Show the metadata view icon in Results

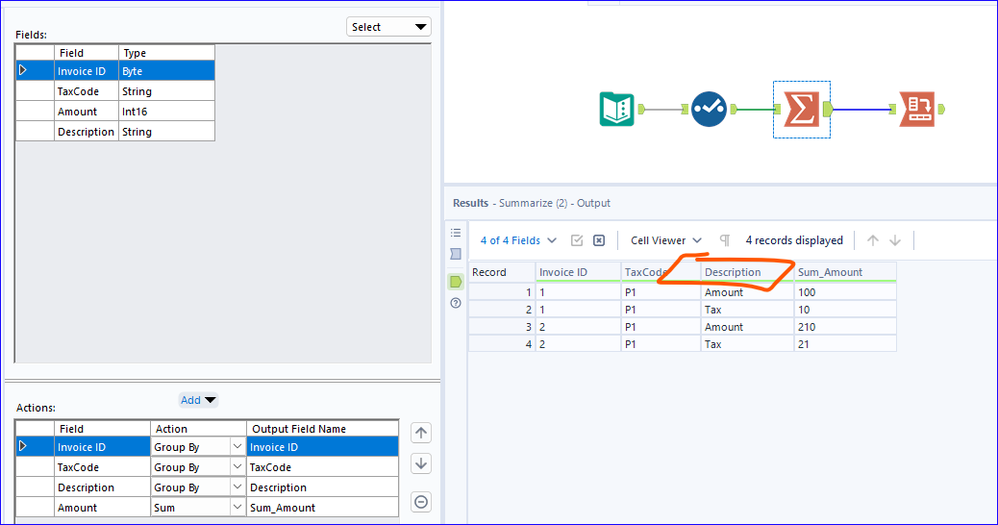click(x=456, y=254)
